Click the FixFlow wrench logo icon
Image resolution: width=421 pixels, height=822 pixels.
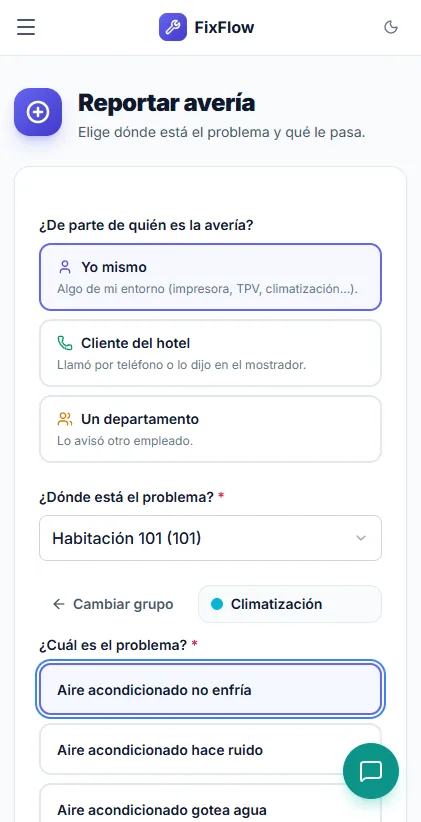173,27
